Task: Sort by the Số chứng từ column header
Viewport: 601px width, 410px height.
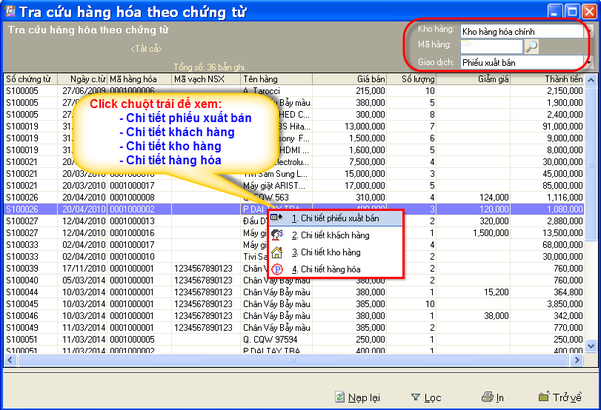Action: tap(28, 78)
